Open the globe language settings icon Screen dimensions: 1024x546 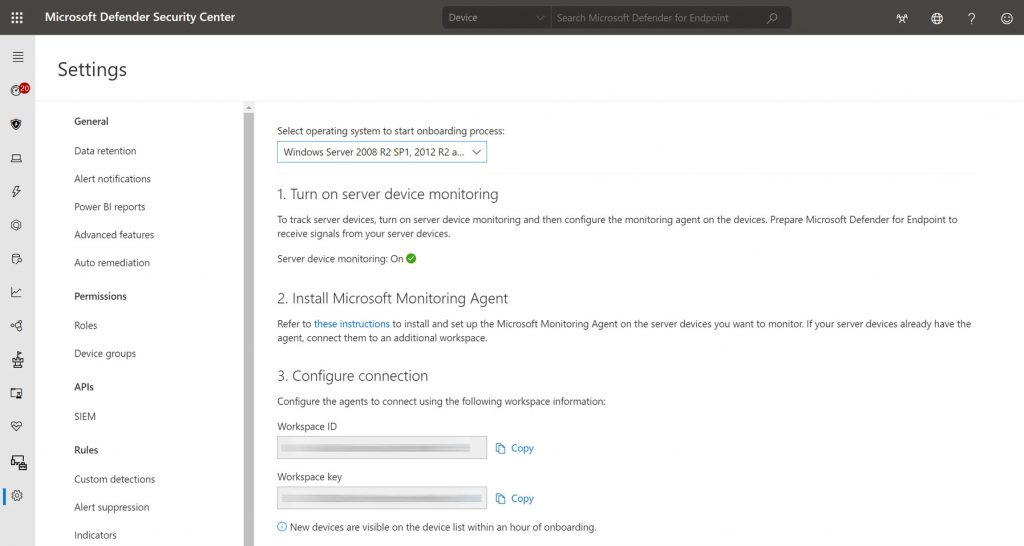tap(936, 18)
